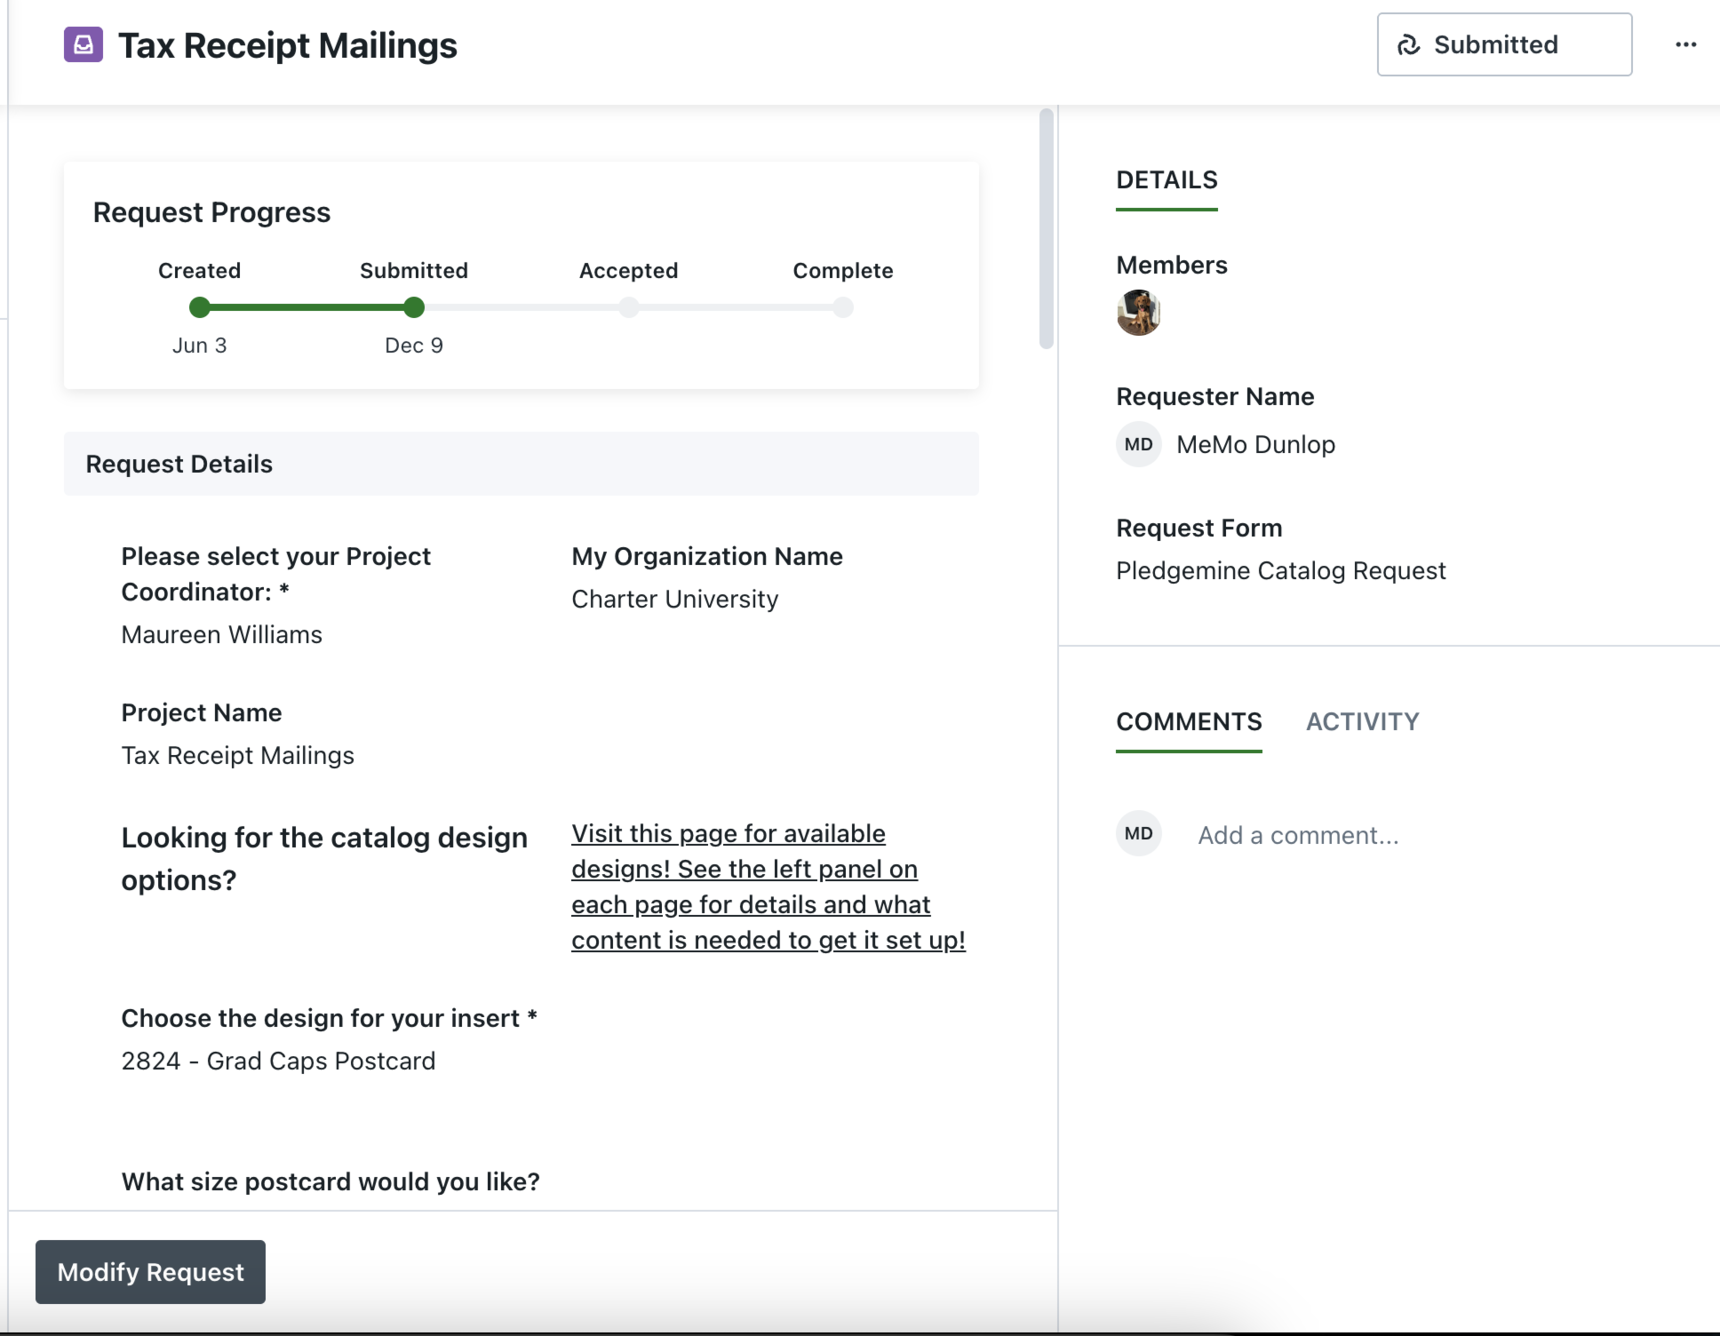Click the Add a comment field

tap(1298, 835)
